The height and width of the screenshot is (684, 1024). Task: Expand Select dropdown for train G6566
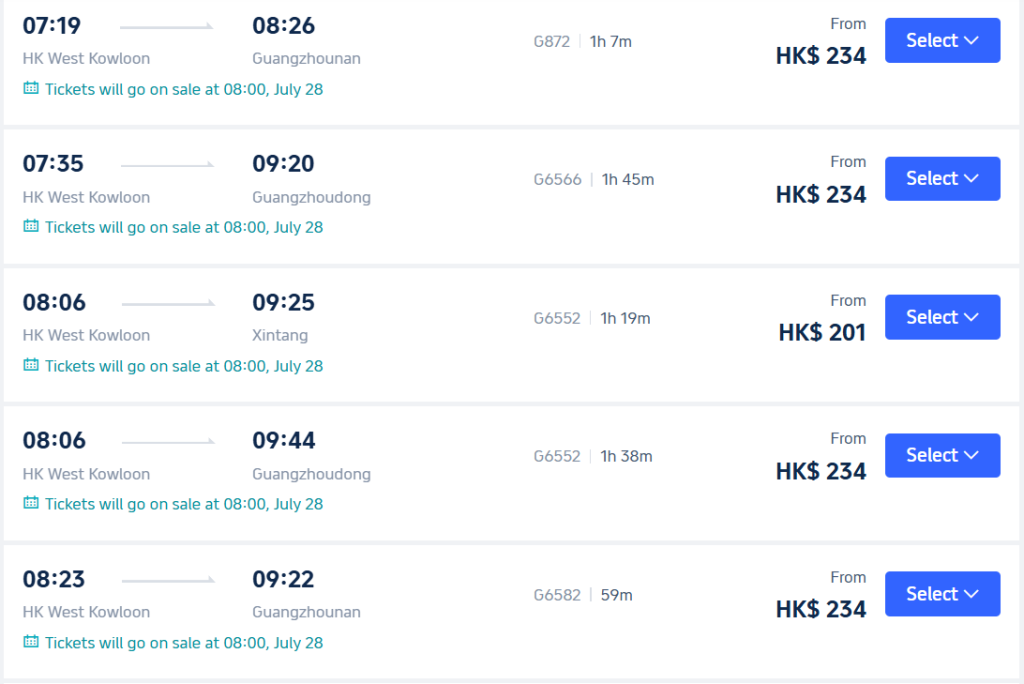[x=942, y=178]
